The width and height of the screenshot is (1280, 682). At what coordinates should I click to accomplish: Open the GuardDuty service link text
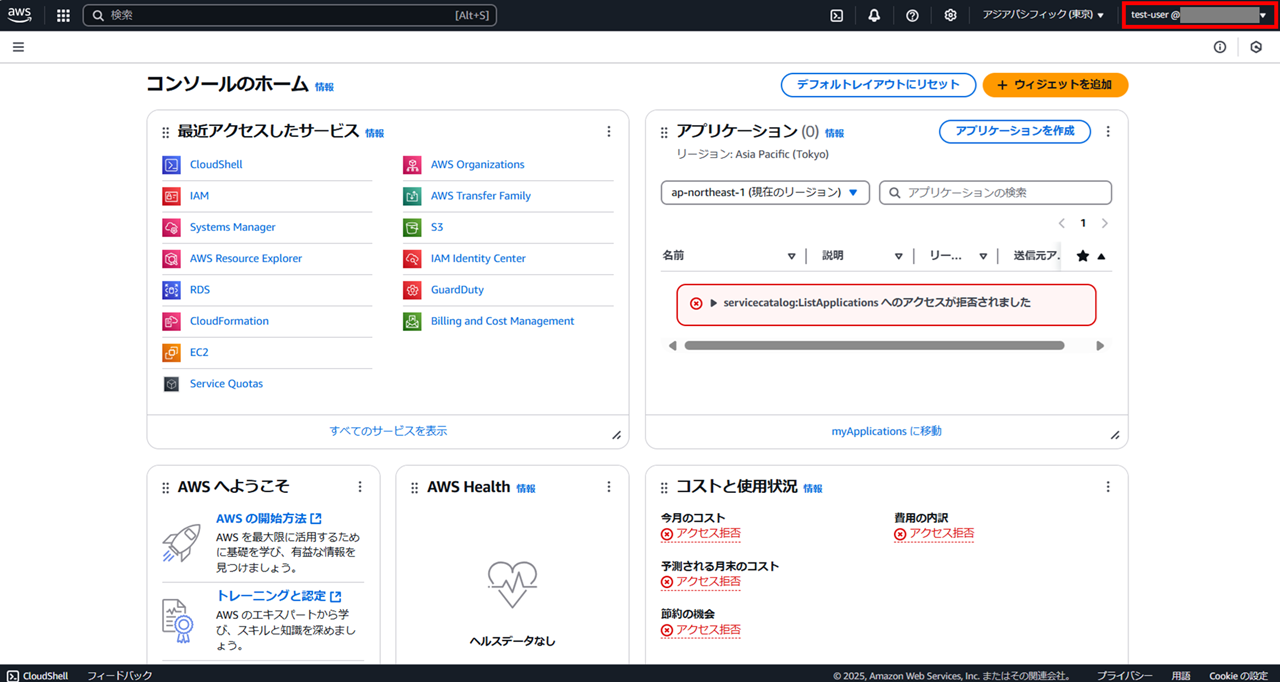[457, 290]
